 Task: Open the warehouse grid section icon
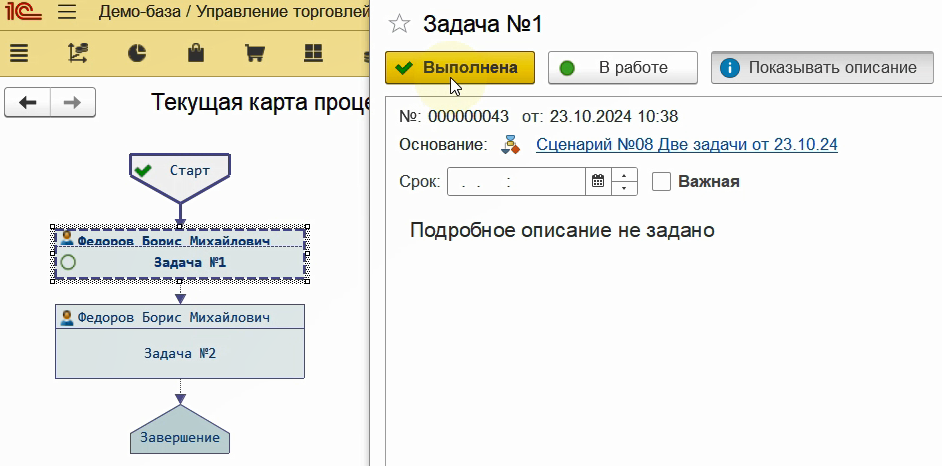click(314, 53)
